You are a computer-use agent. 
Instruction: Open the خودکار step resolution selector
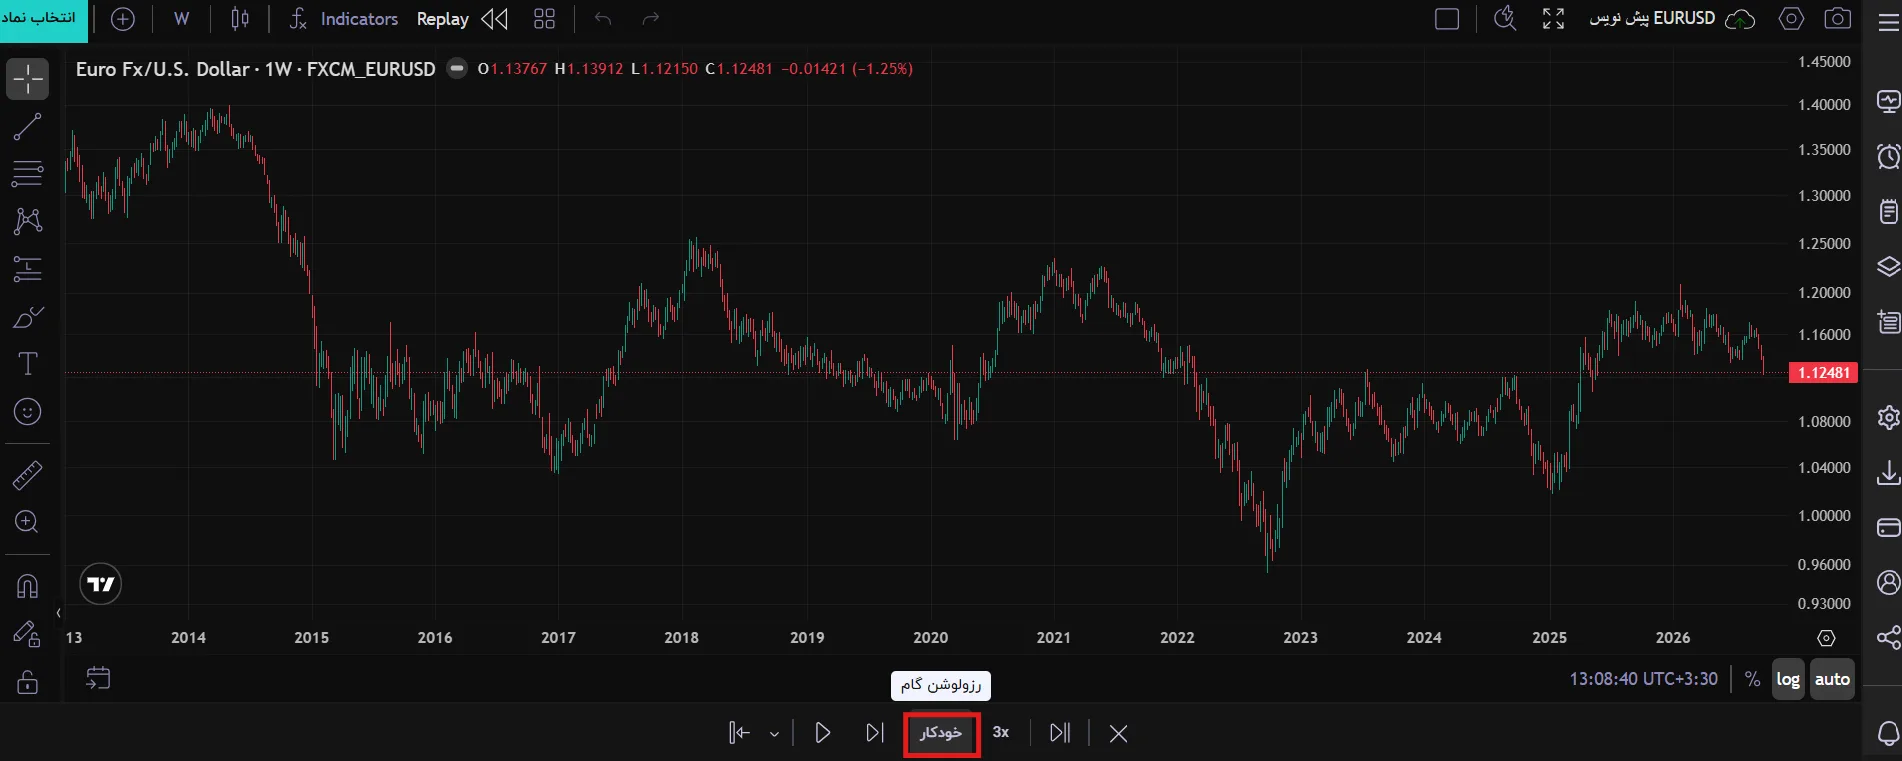click(x=941, y=733)
